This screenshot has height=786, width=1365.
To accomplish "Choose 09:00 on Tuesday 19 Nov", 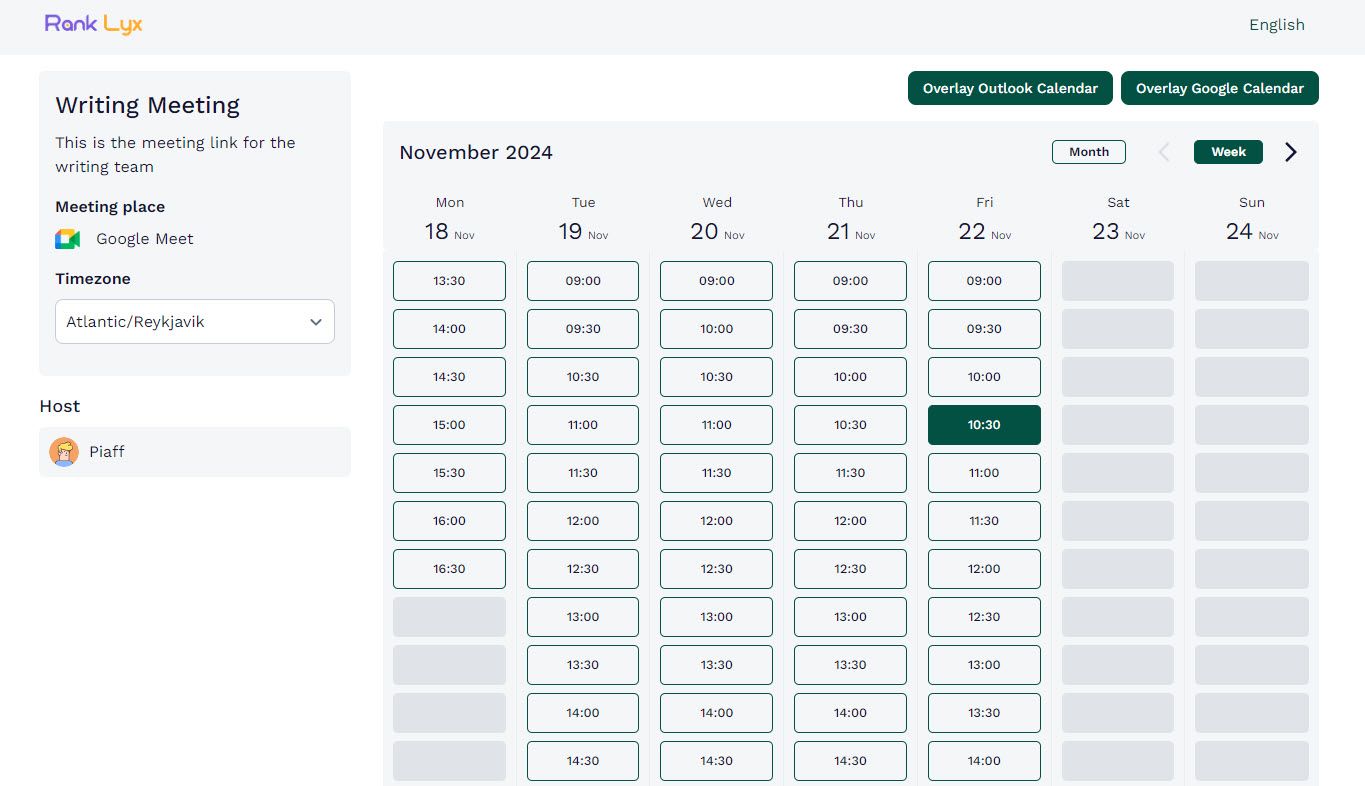I will click(x=582, y=281).
